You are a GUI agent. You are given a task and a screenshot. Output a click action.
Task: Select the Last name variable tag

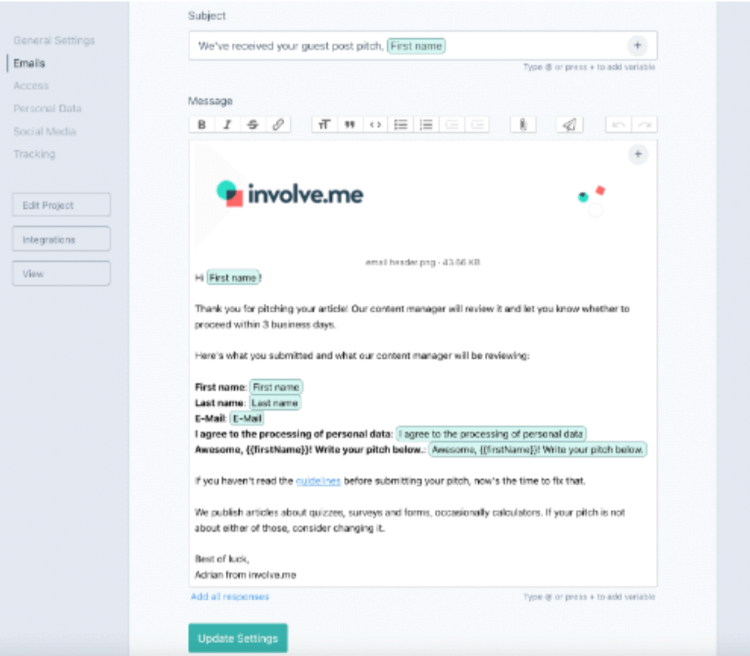[275, 403]
